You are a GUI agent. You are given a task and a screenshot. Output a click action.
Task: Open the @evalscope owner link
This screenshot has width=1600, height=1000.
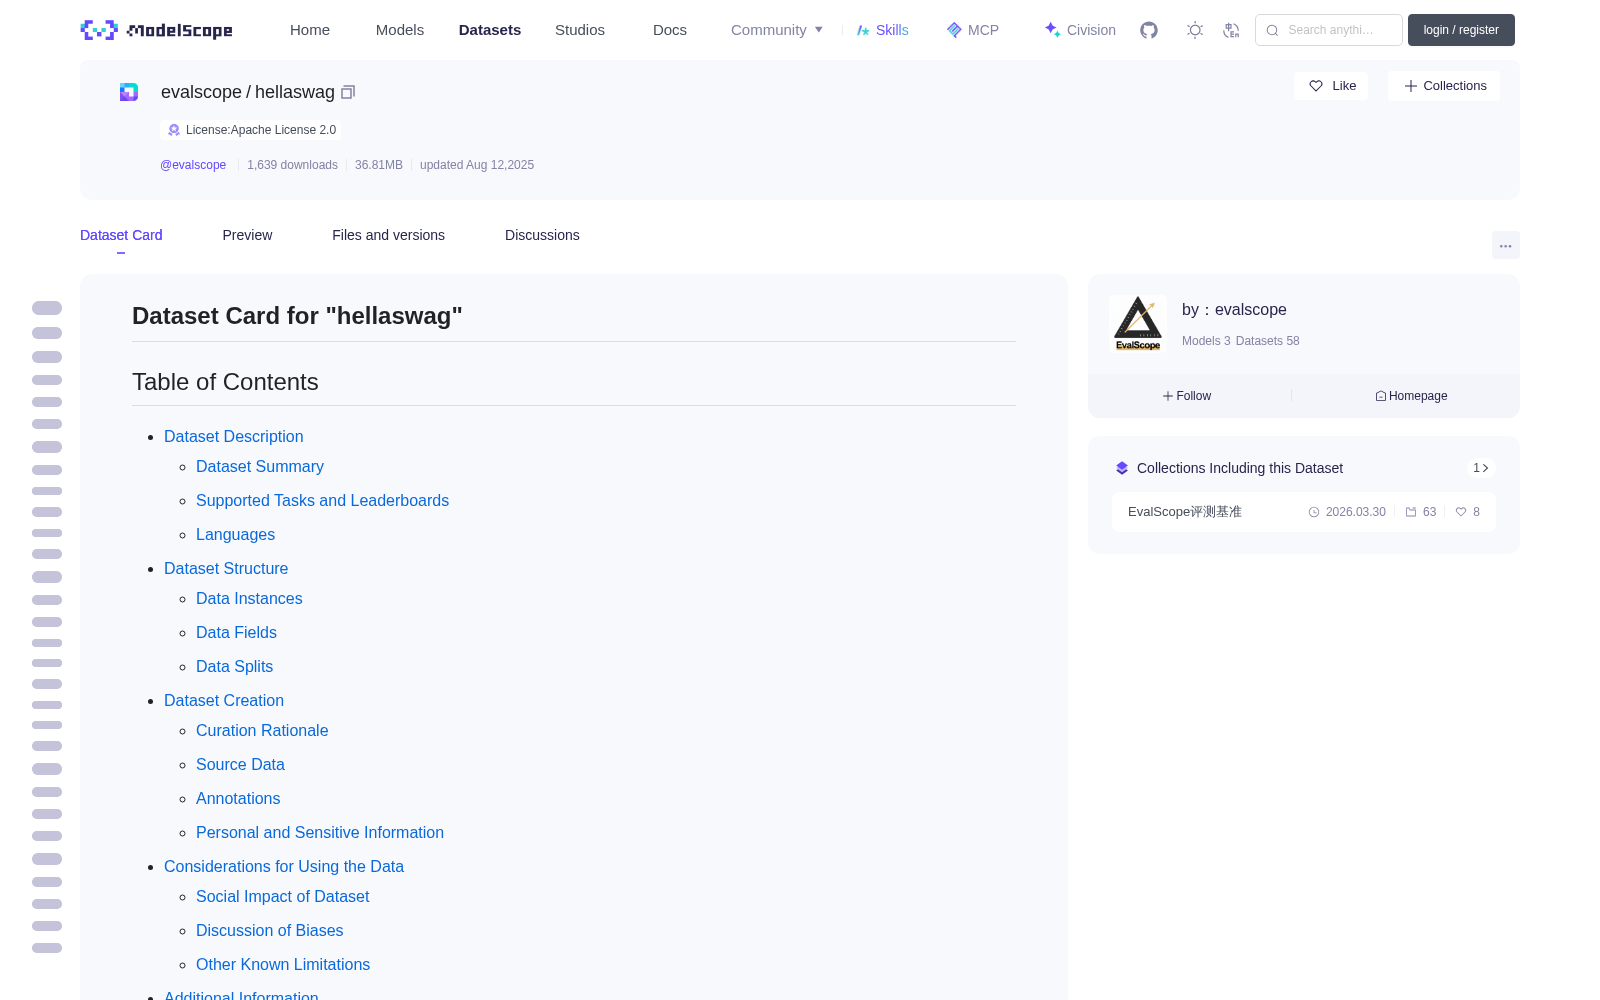[x=193, y=165]
